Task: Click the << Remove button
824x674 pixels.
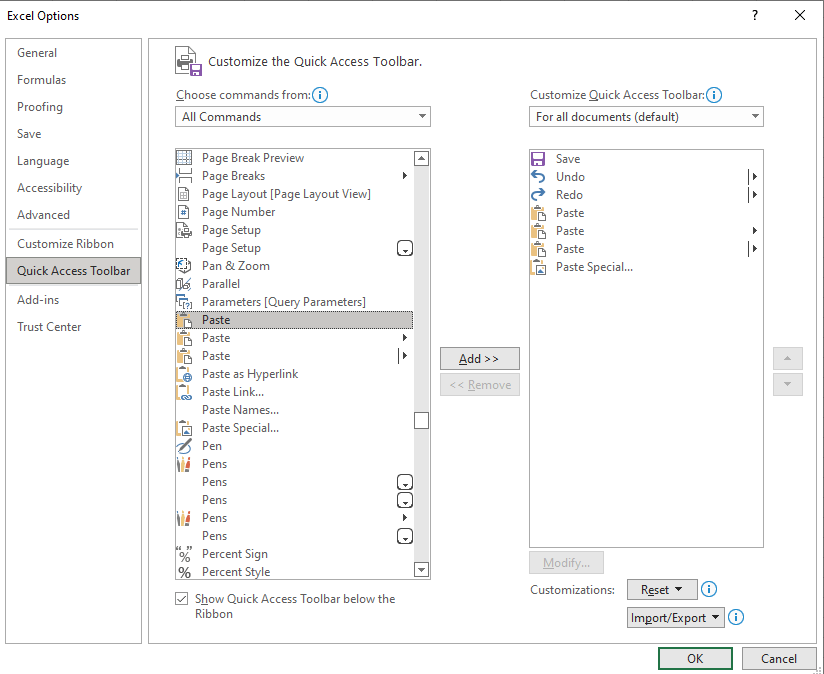Action: tap(480, 385)
